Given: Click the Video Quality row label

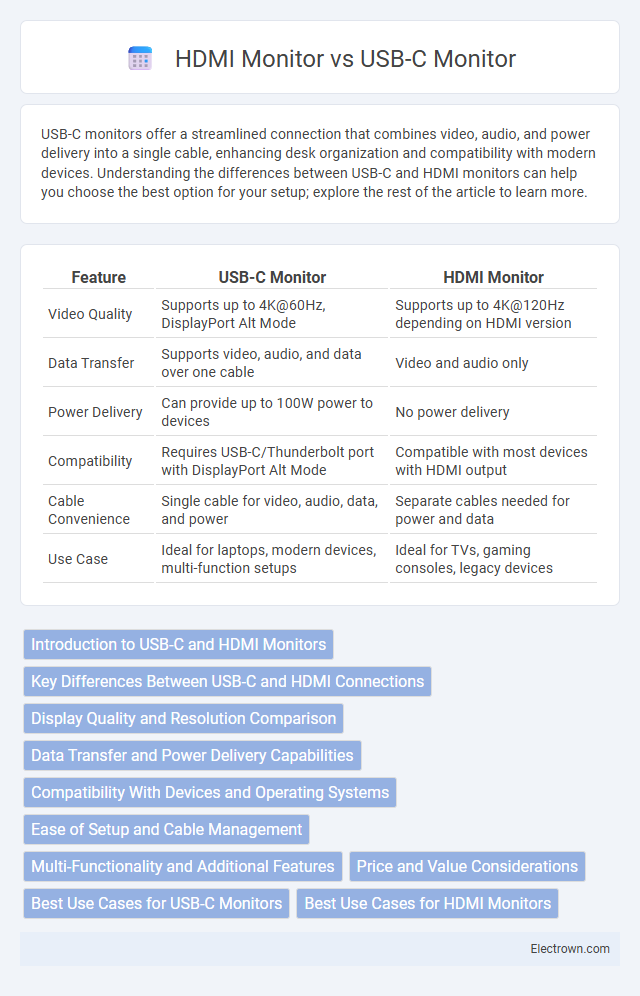Looking at the screenshot, I should (x=90, y=314).
